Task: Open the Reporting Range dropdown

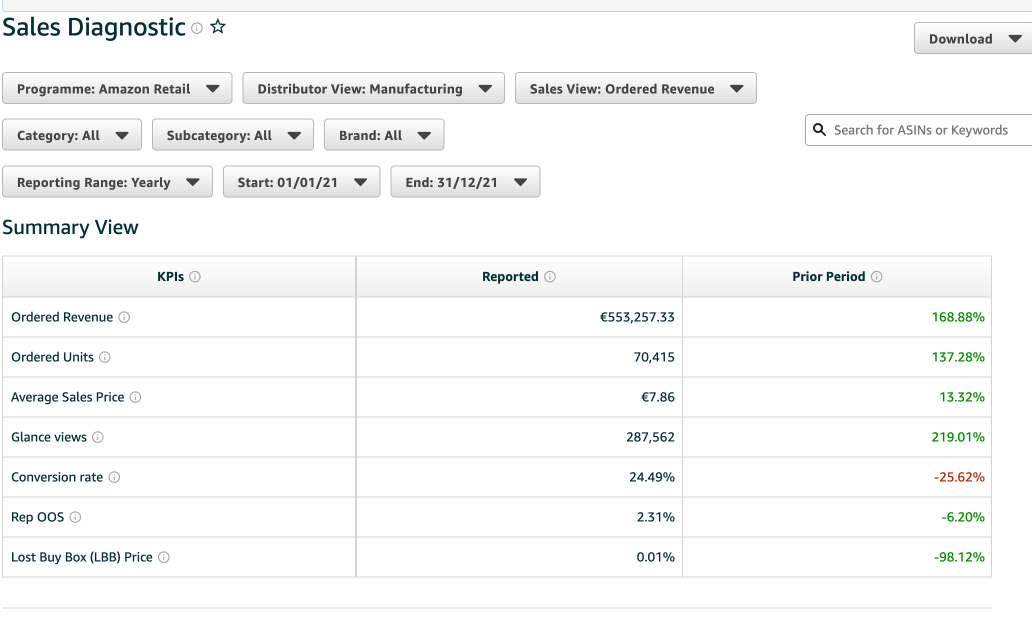Action: click(107, 181)
